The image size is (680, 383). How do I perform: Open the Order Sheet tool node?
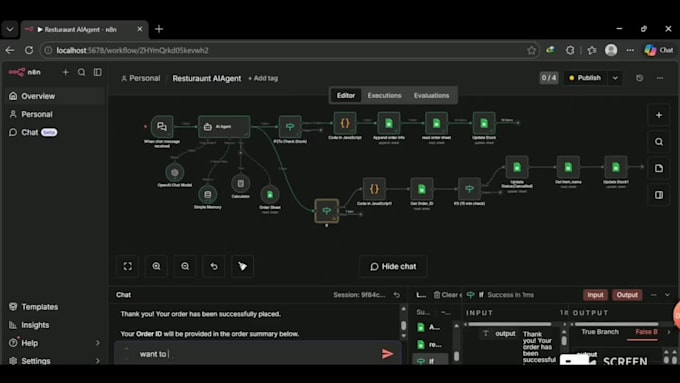tap(270, 195)
